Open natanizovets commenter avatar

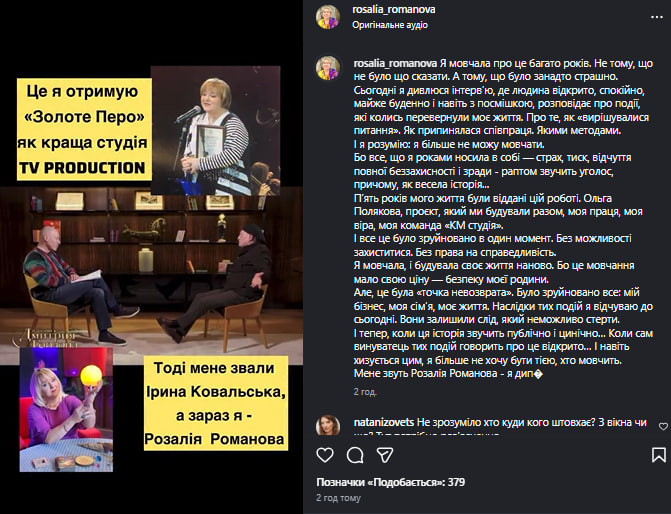pos(328,425)
